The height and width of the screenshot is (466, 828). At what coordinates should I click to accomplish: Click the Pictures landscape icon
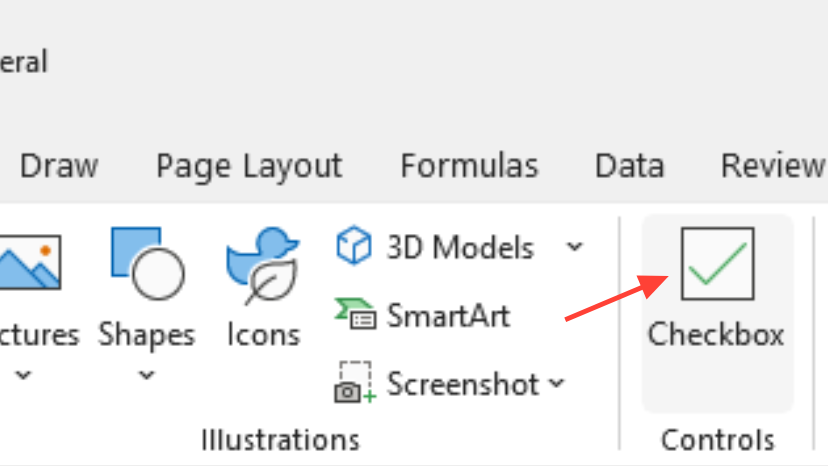coord(30,263)
